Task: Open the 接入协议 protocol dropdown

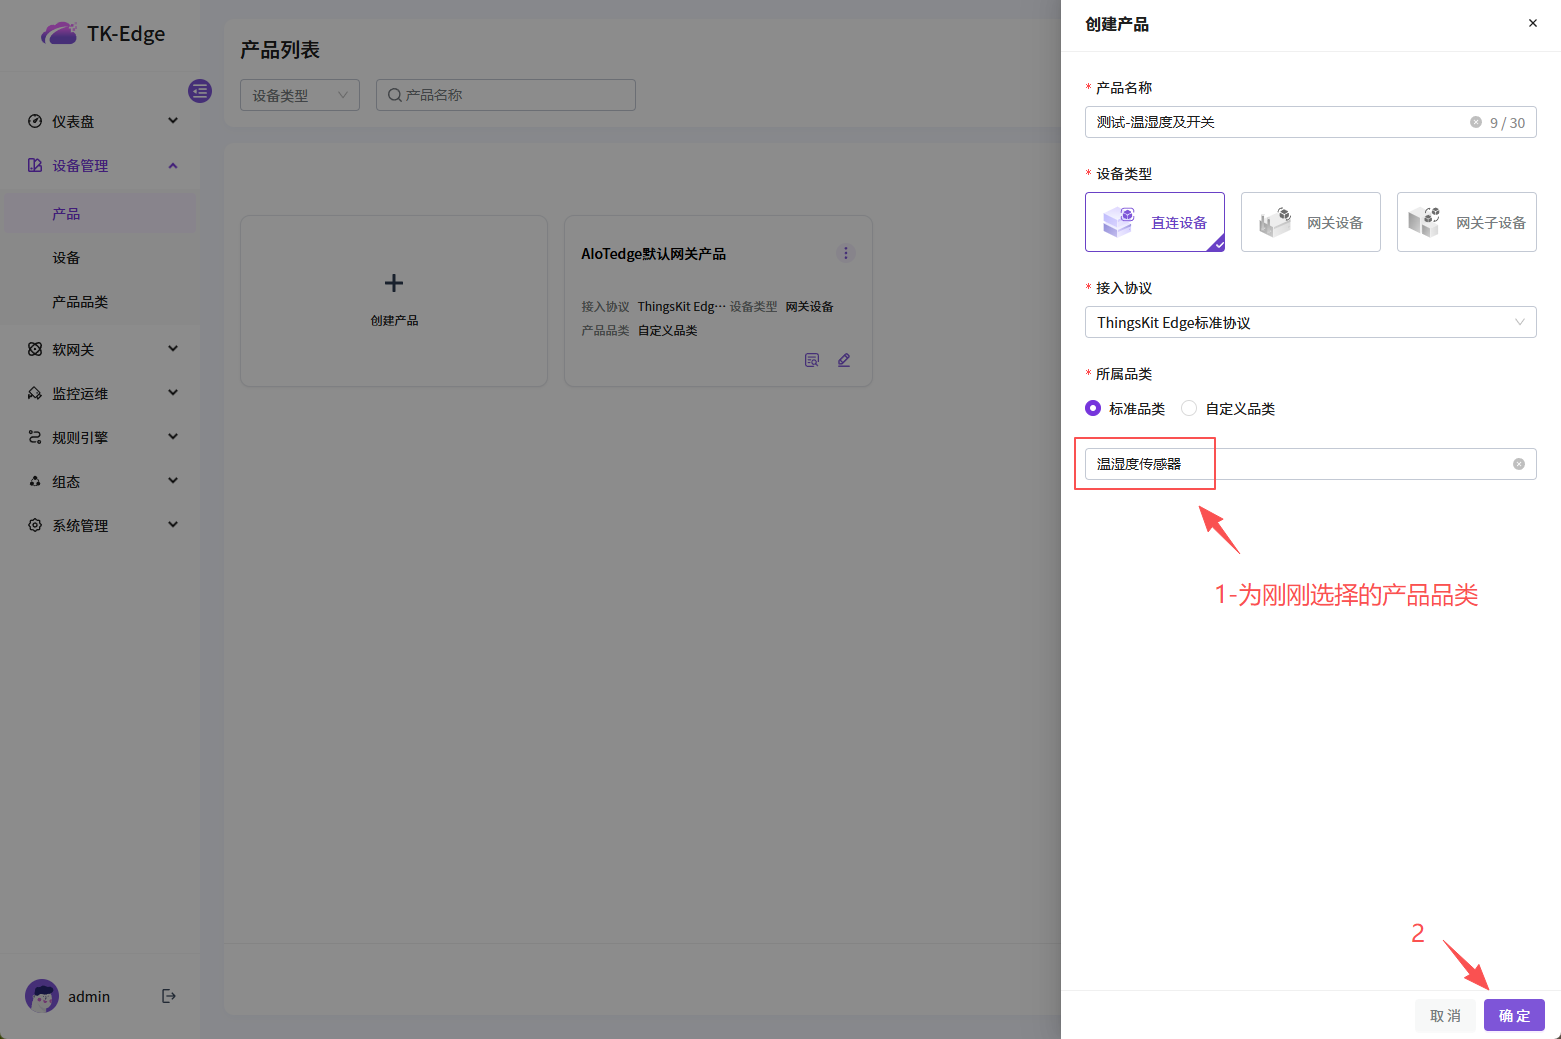Action: coord(1310,322)
